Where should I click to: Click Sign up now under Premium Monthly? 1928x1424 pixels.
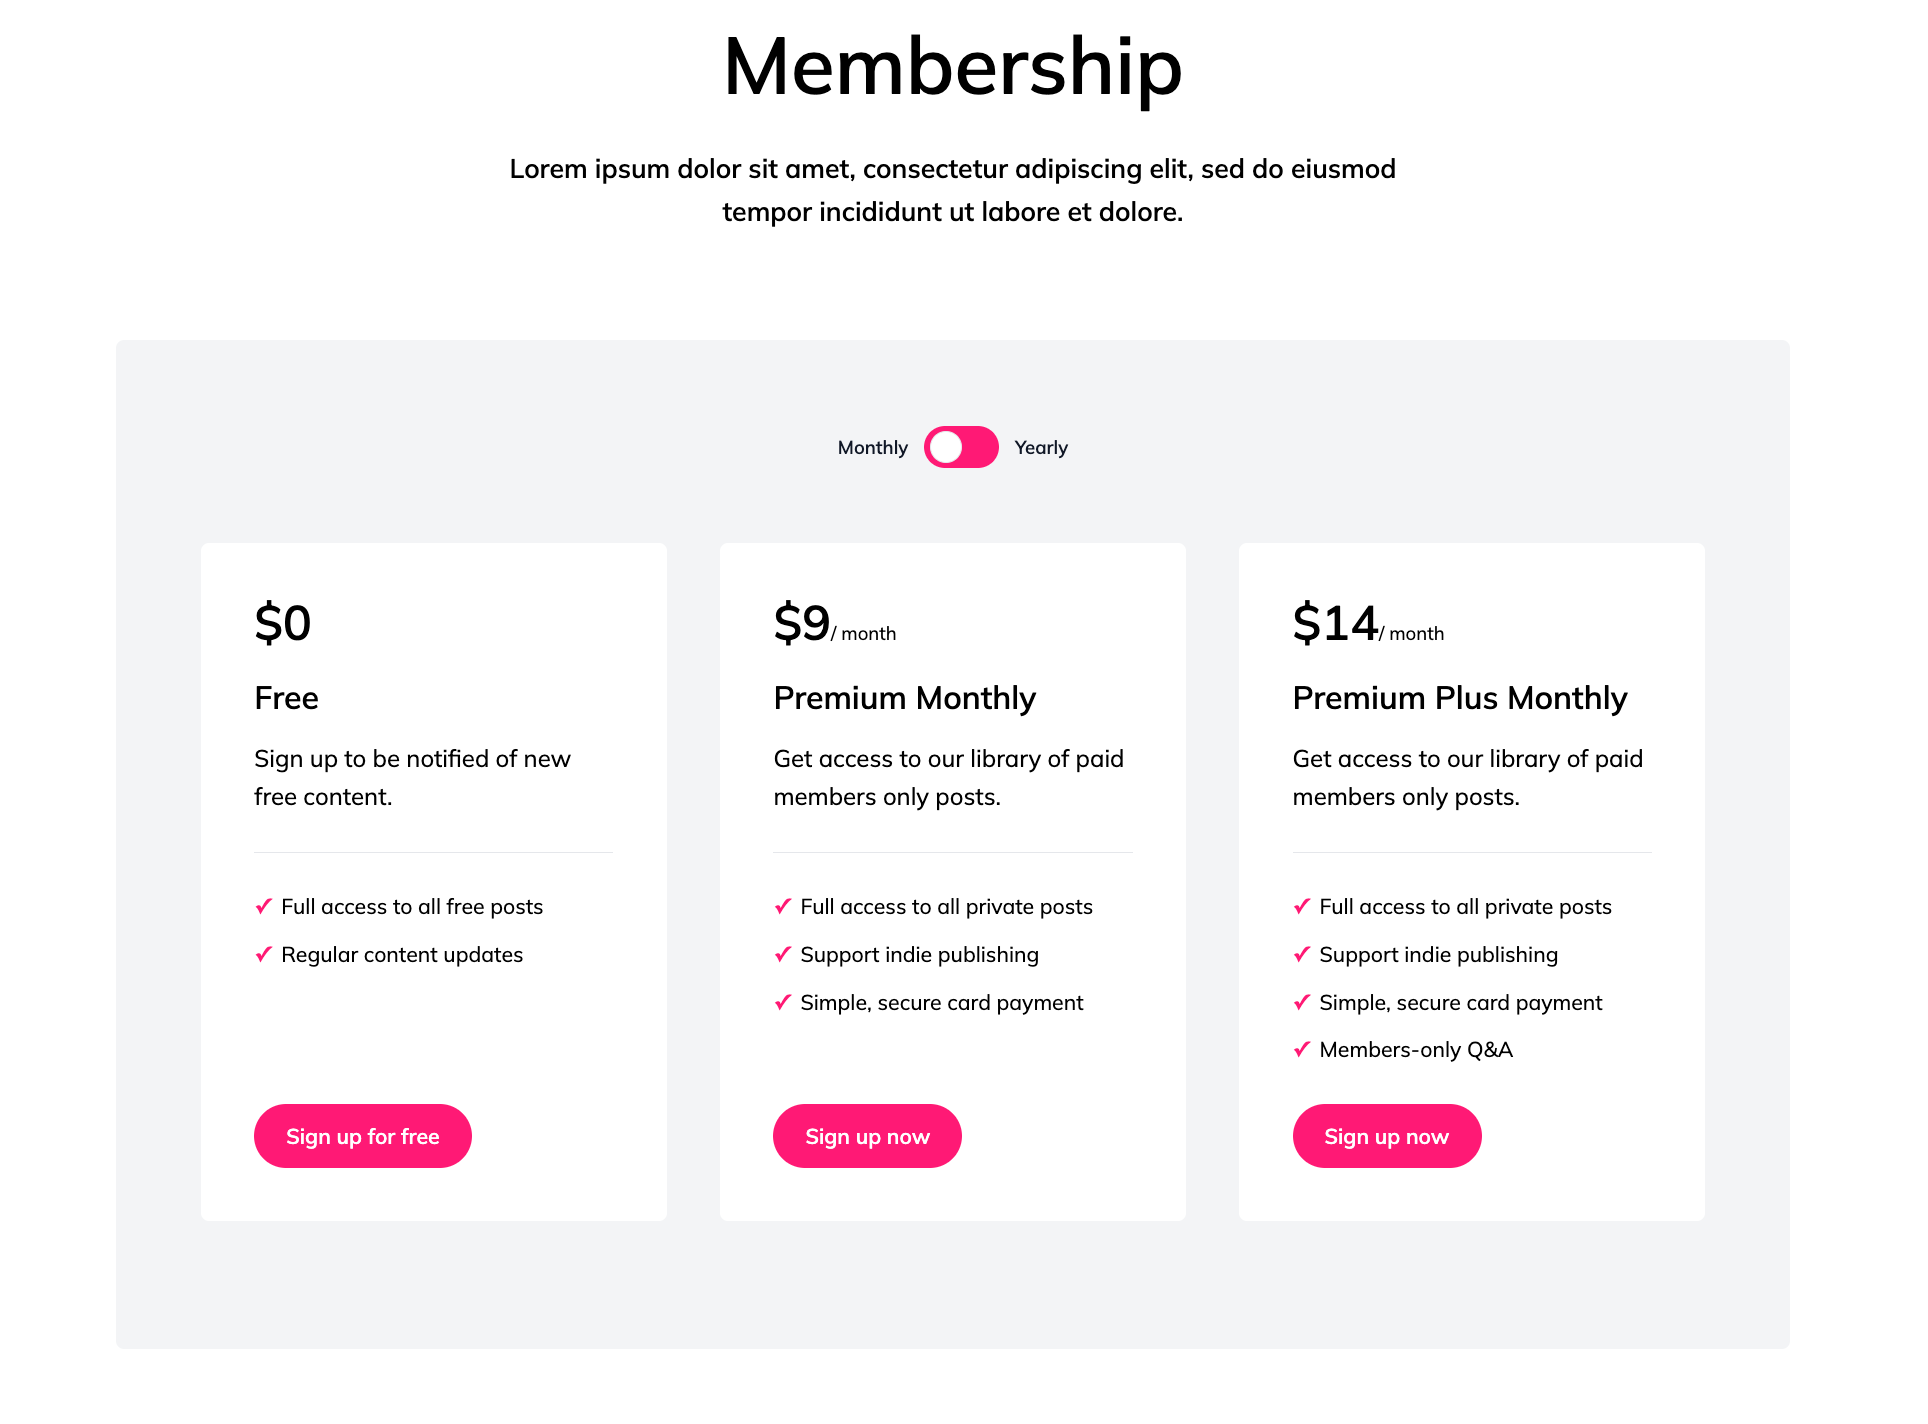(866, 1136)
